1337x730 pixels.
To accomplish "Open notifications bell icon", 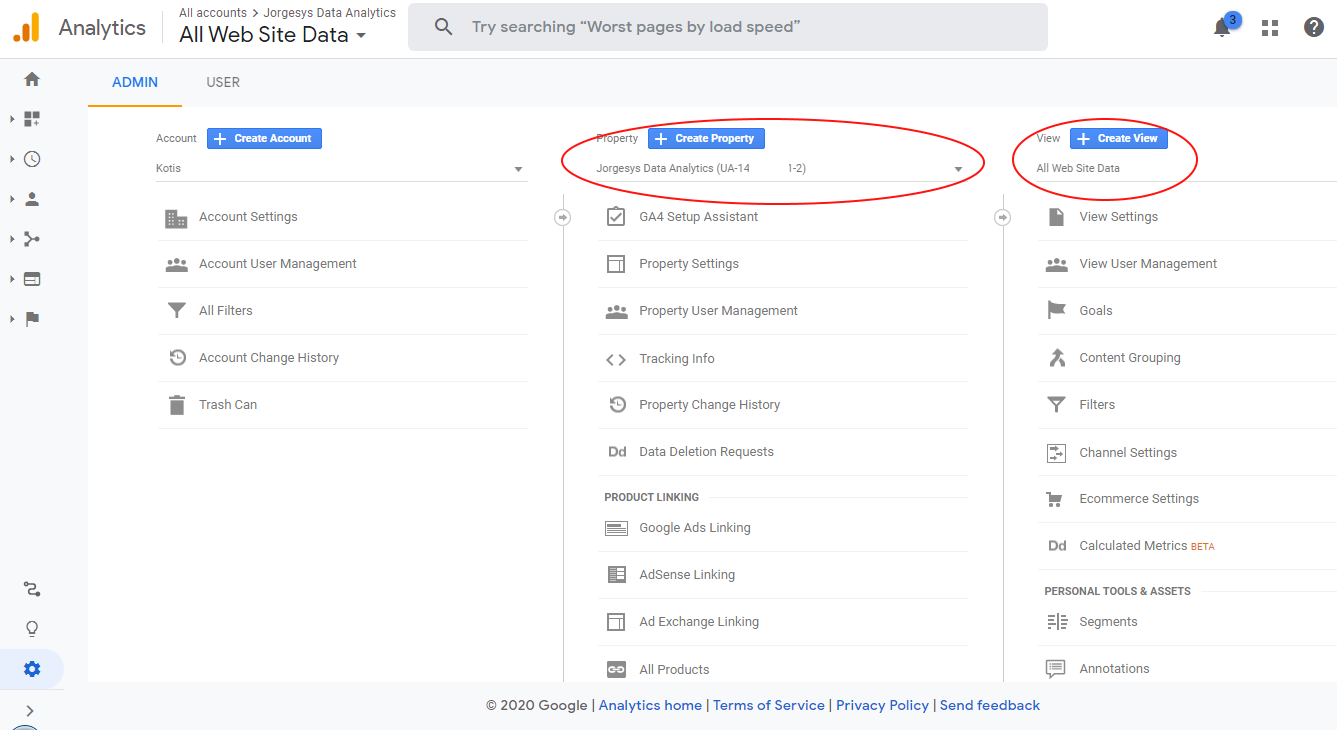I will point(1222,28).
